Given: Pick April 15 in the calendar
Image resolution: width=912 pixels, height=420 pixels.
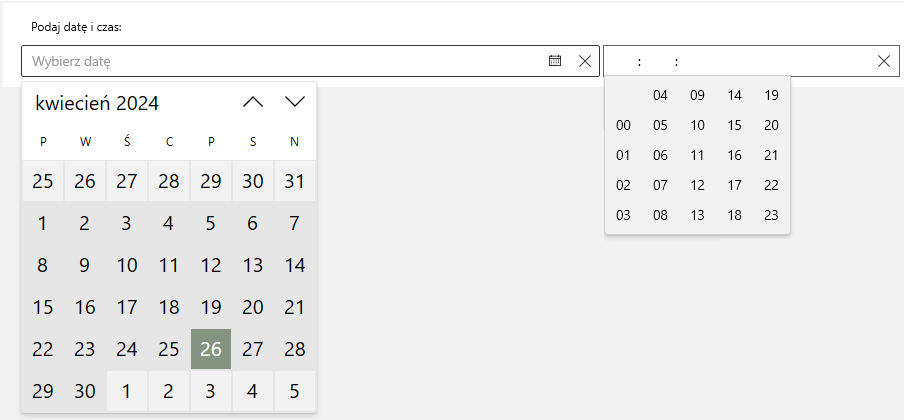Looking at the screenshot, I should coord(43,307).
